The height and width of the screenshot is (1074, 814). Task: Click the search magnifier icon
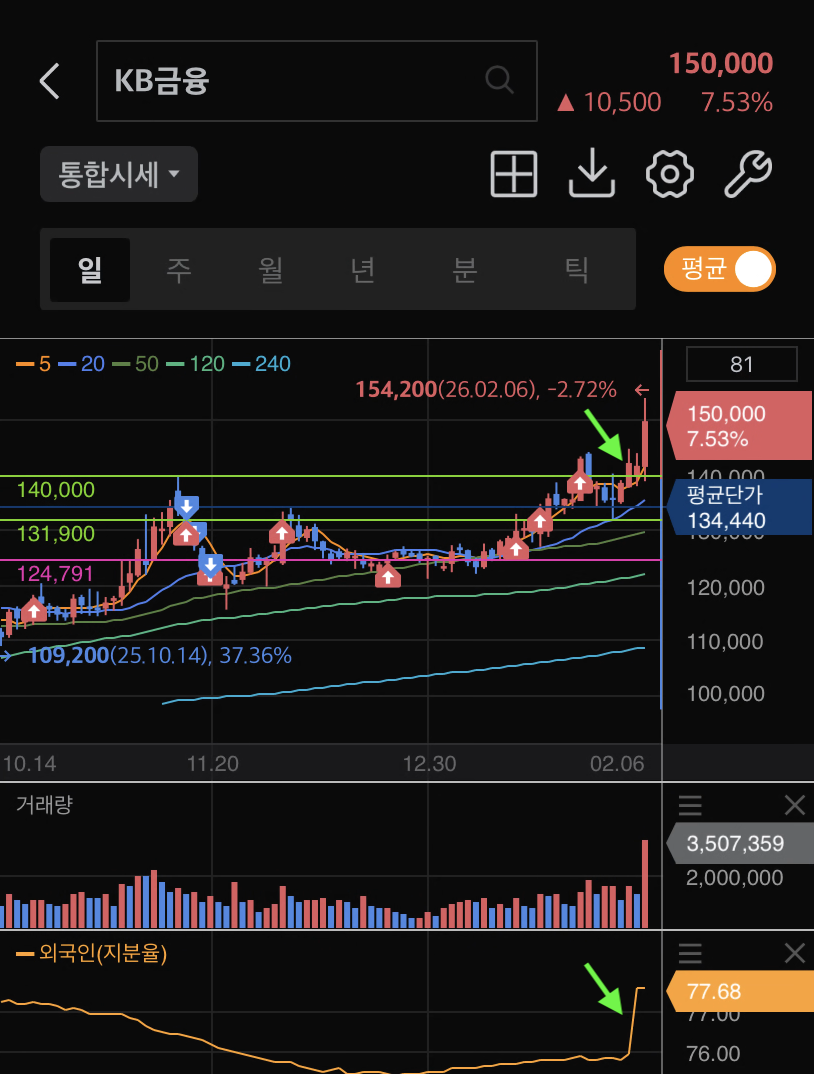(500, 80)
